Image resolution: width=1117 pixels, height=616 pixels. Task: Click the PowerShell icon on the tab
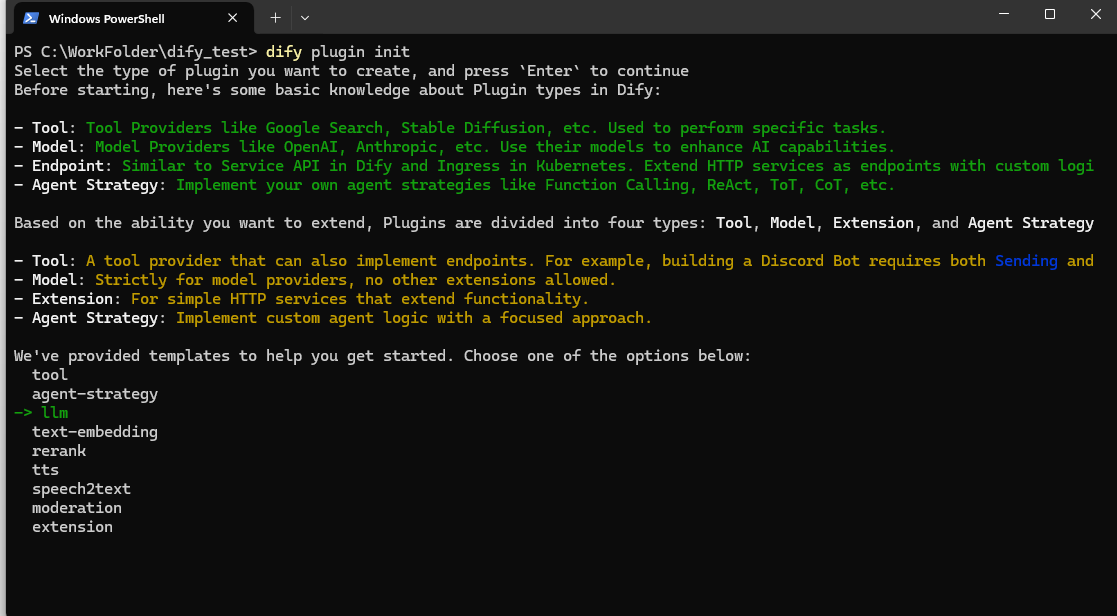click(29, 17)
